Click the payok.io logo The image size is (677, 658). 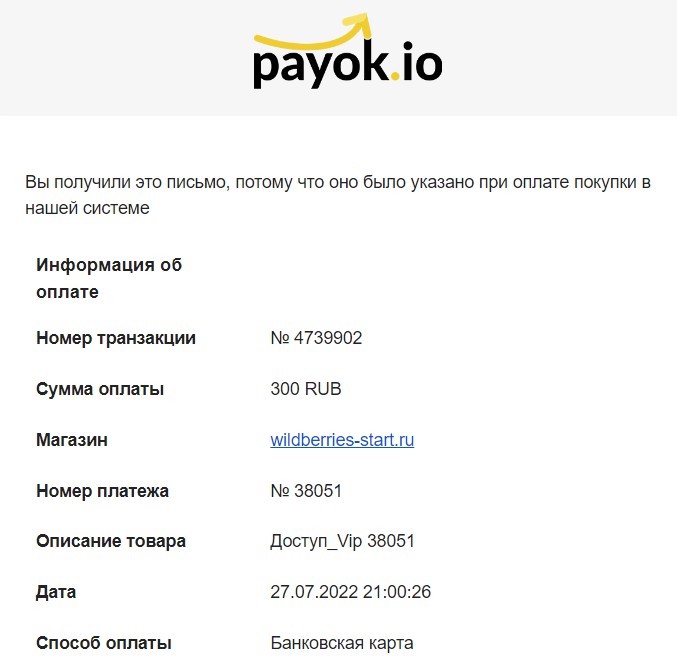click(x=348, y=51)
